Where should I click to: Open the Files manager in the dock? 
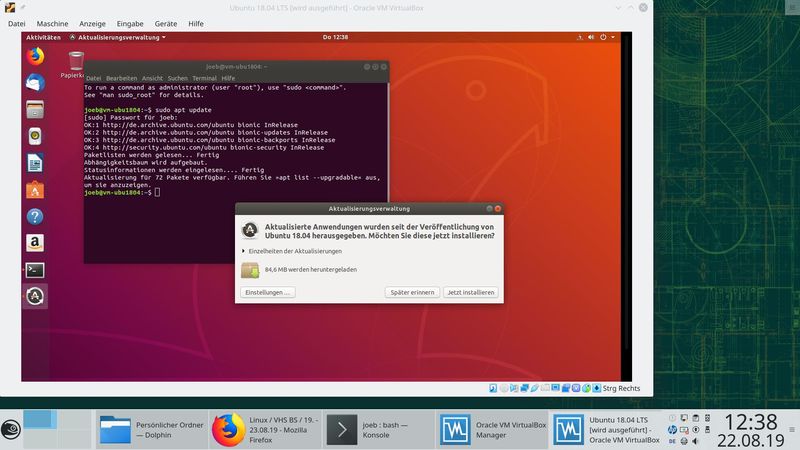(x=35, y=109)
